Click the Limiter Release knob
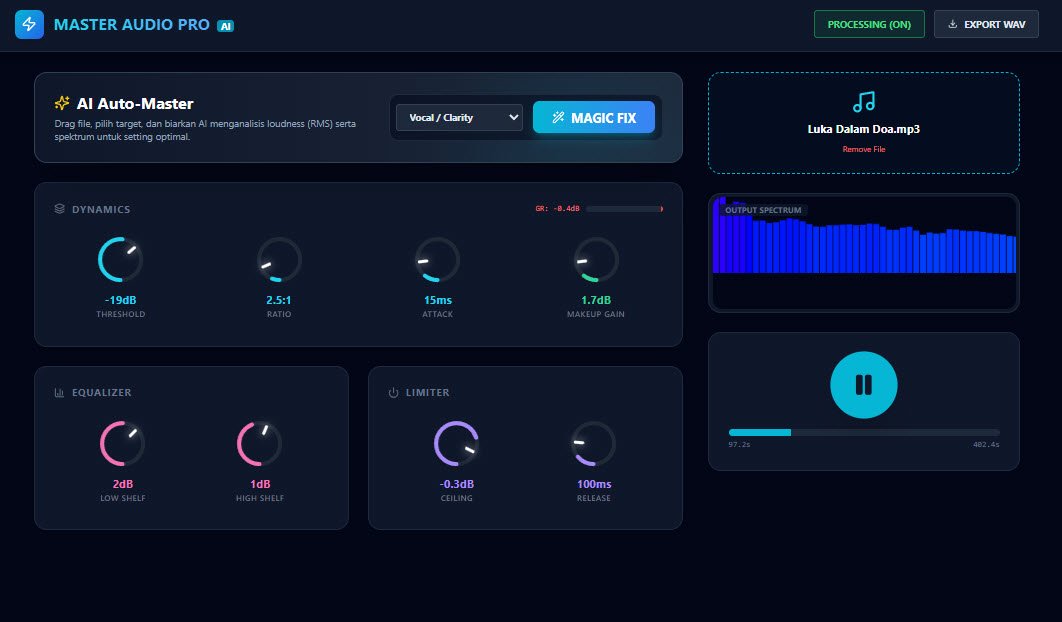The image size is (1062, 622). pyautogui.click(x=594, y=444)
